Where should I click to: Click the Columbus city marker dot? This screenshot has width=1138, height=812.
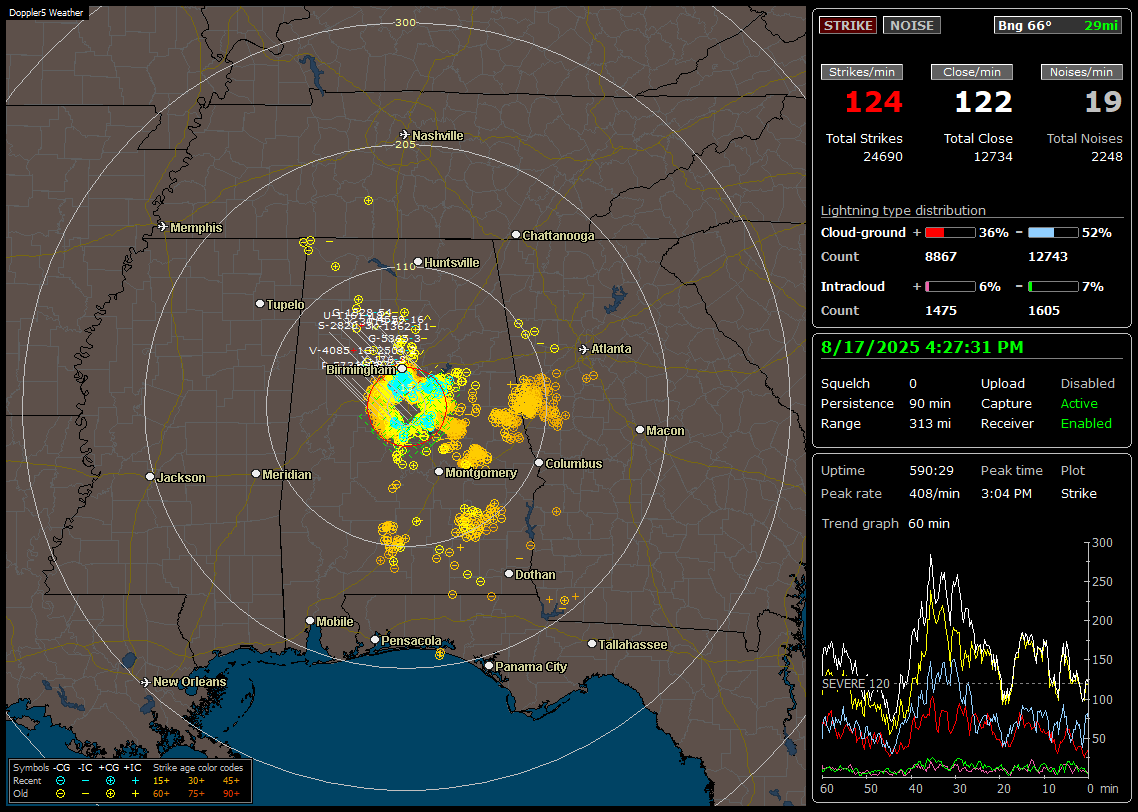[x=539, y=462]
